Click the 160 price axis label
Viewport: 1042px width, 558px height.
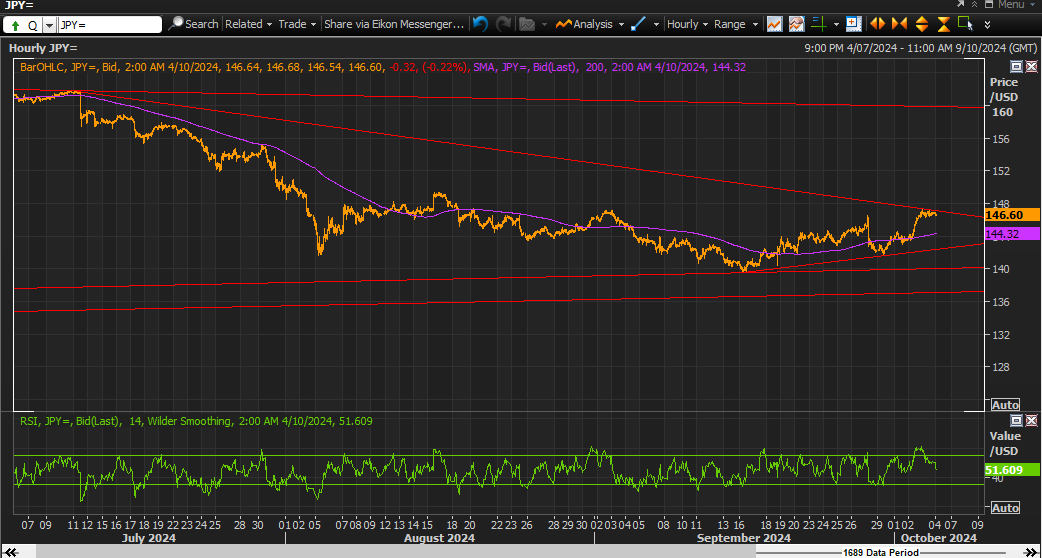(x=1002, y=112)
